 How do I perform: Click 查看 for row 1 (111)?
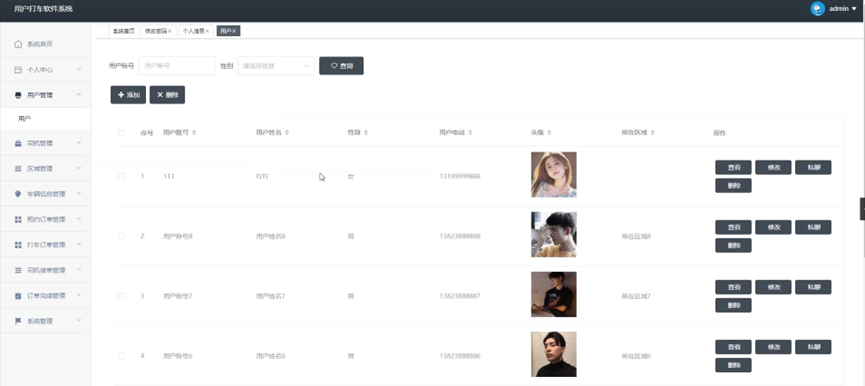click(x=733, y=167)
